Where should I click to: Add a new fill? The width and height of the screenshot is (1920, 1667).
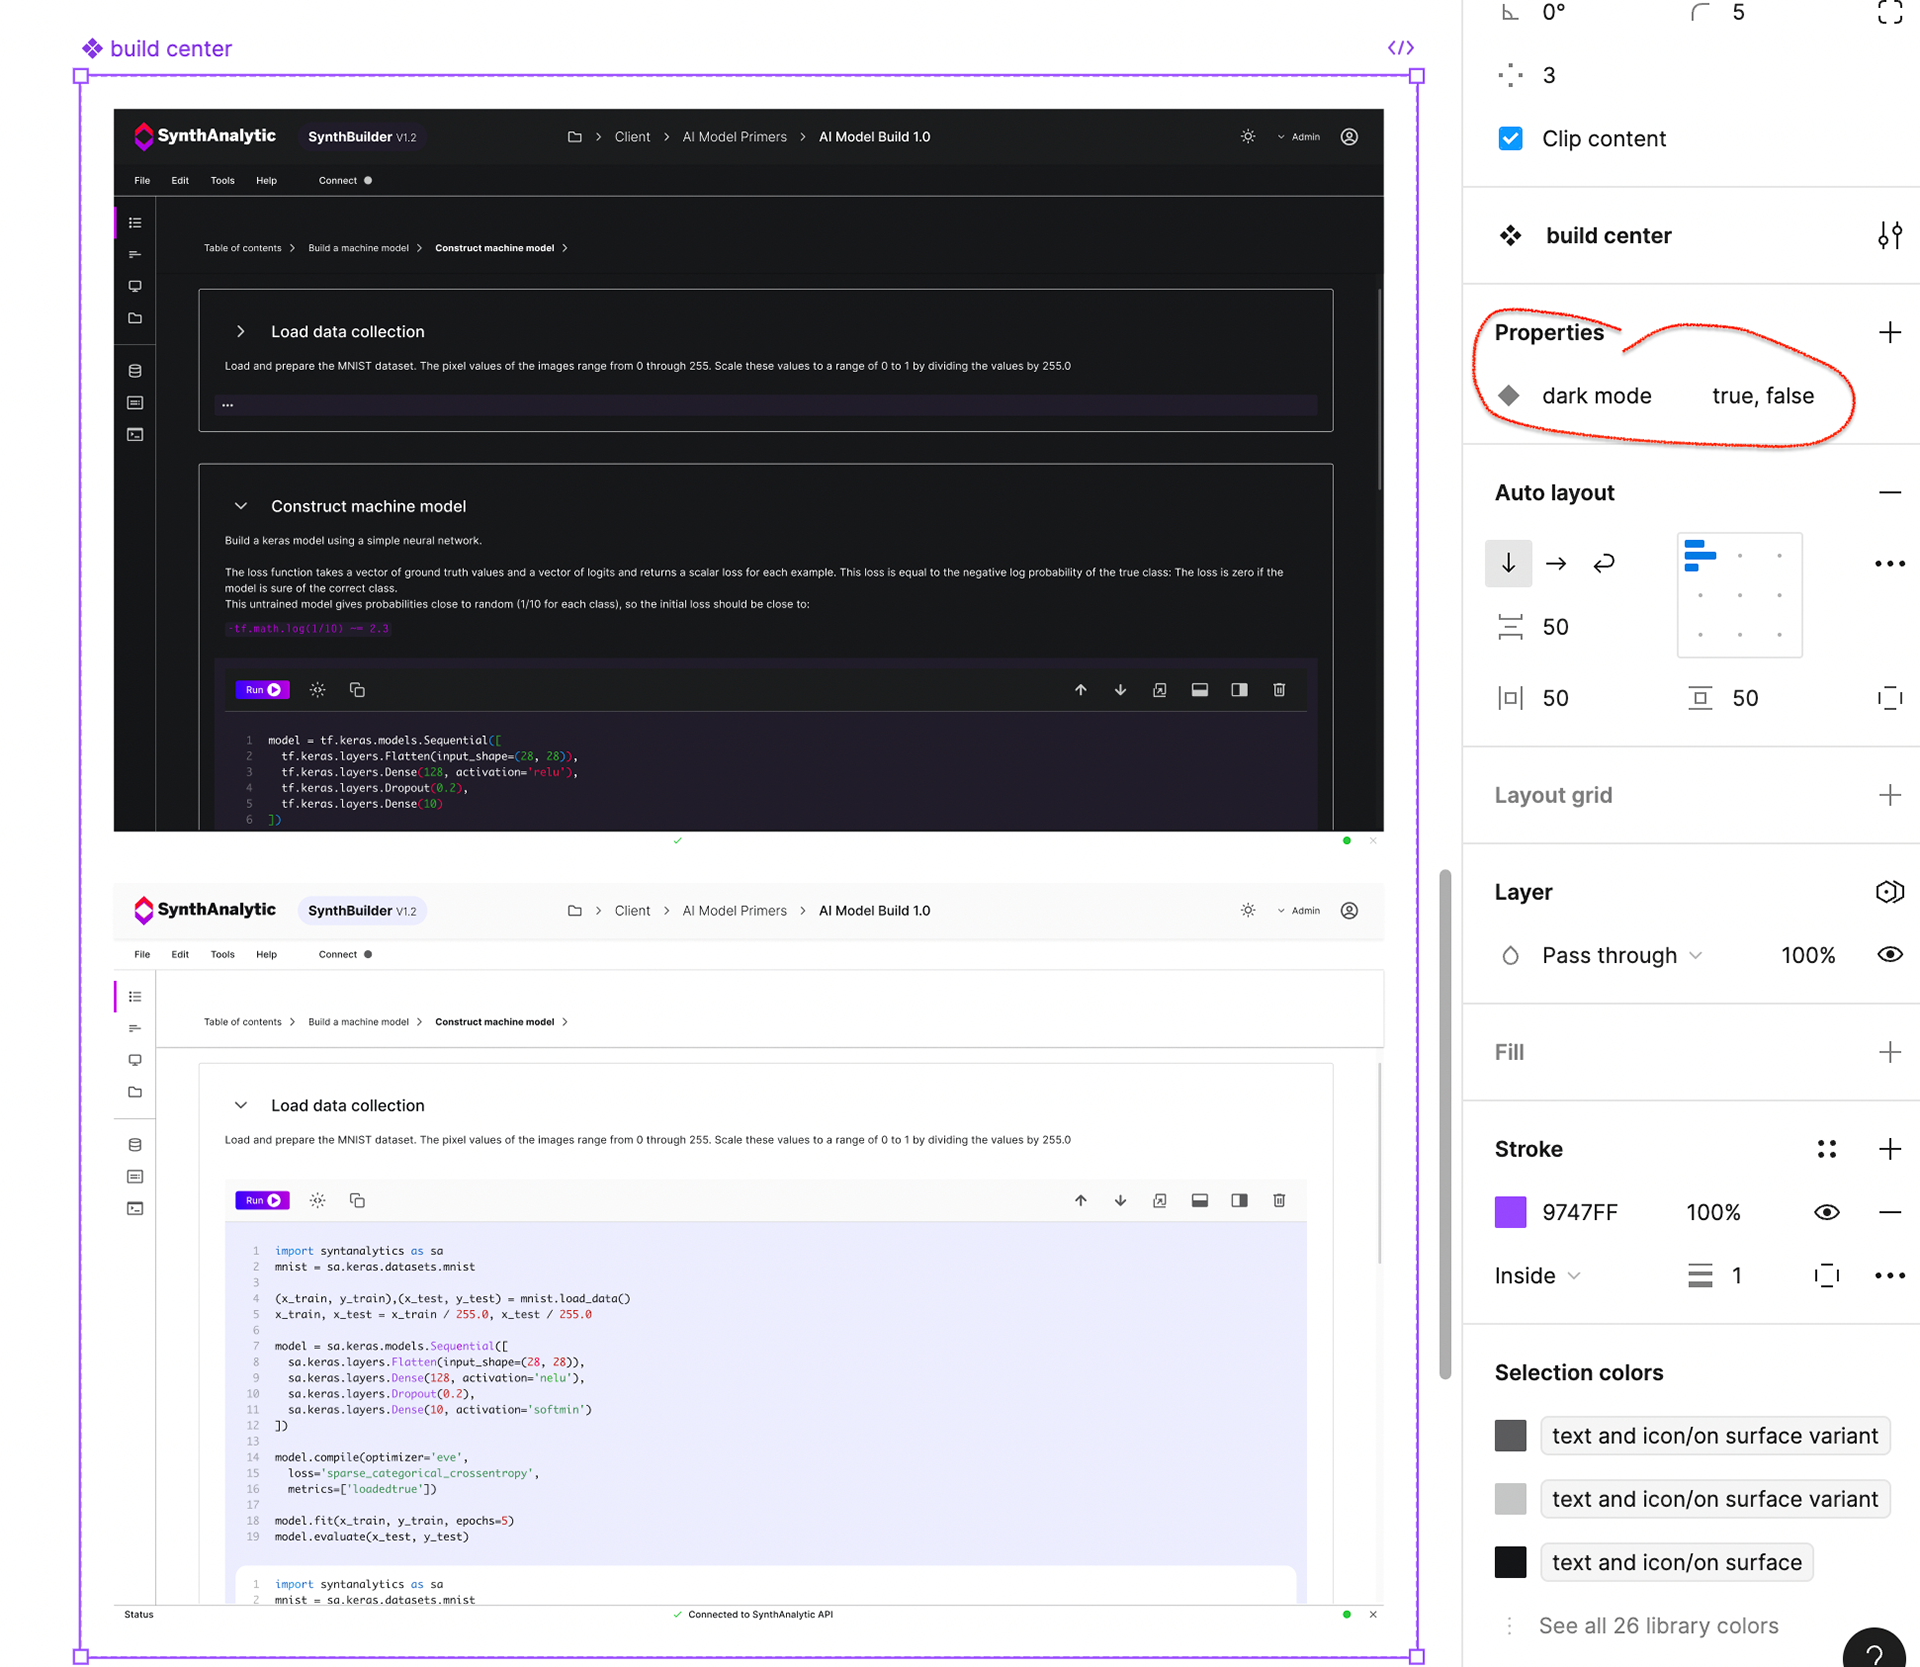(x=1889, y=1052)
